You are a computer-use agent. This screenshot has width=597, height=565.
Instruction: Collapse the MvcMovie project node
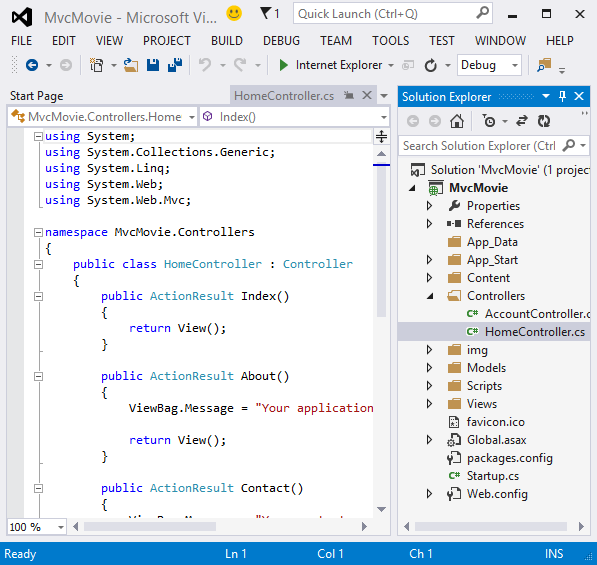(412, 188)
